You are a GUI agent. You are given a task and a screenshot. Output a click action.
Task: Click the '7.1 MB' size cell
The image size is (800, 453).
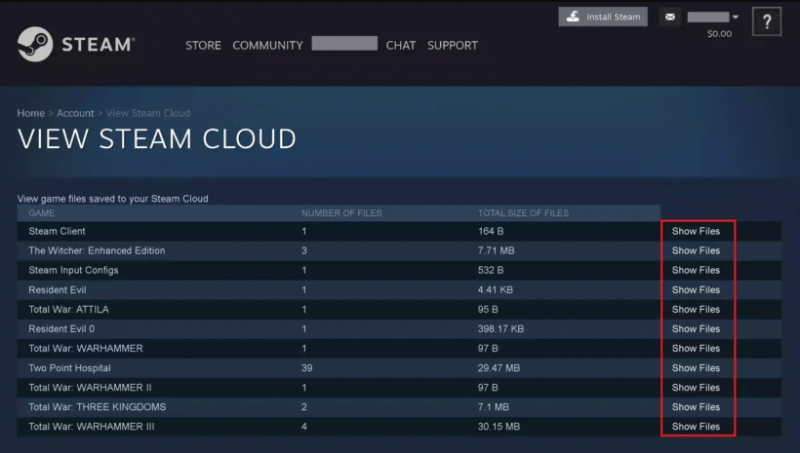pos(493,407)
